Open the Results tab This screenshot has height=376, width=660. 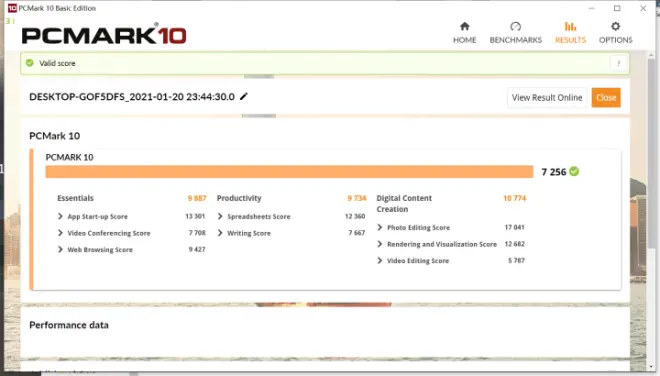coord(570,33)
